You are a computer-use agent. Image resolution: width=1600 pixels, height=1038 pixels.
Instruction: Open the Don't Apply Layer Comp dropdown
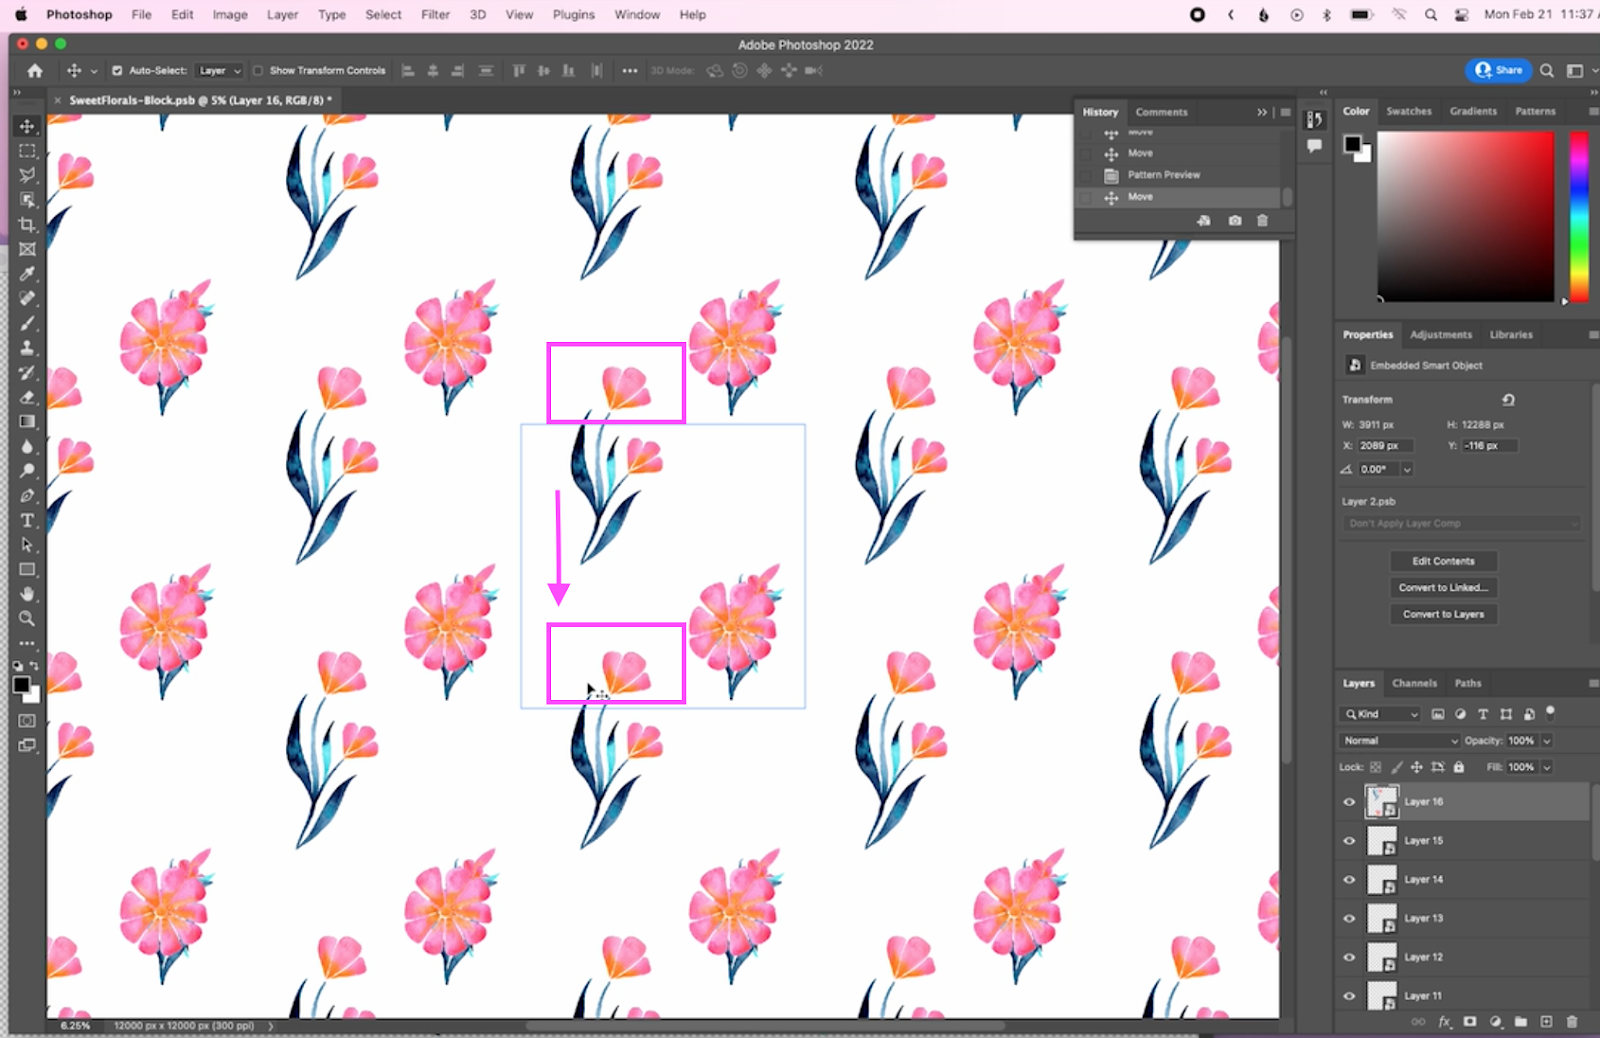(x=1462, y=523)
